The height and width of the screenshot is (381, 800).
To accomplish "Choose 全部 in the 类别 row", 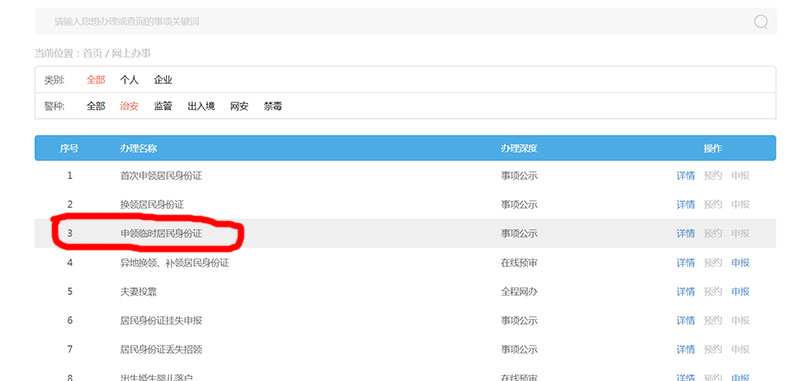I will pos(96,80).
